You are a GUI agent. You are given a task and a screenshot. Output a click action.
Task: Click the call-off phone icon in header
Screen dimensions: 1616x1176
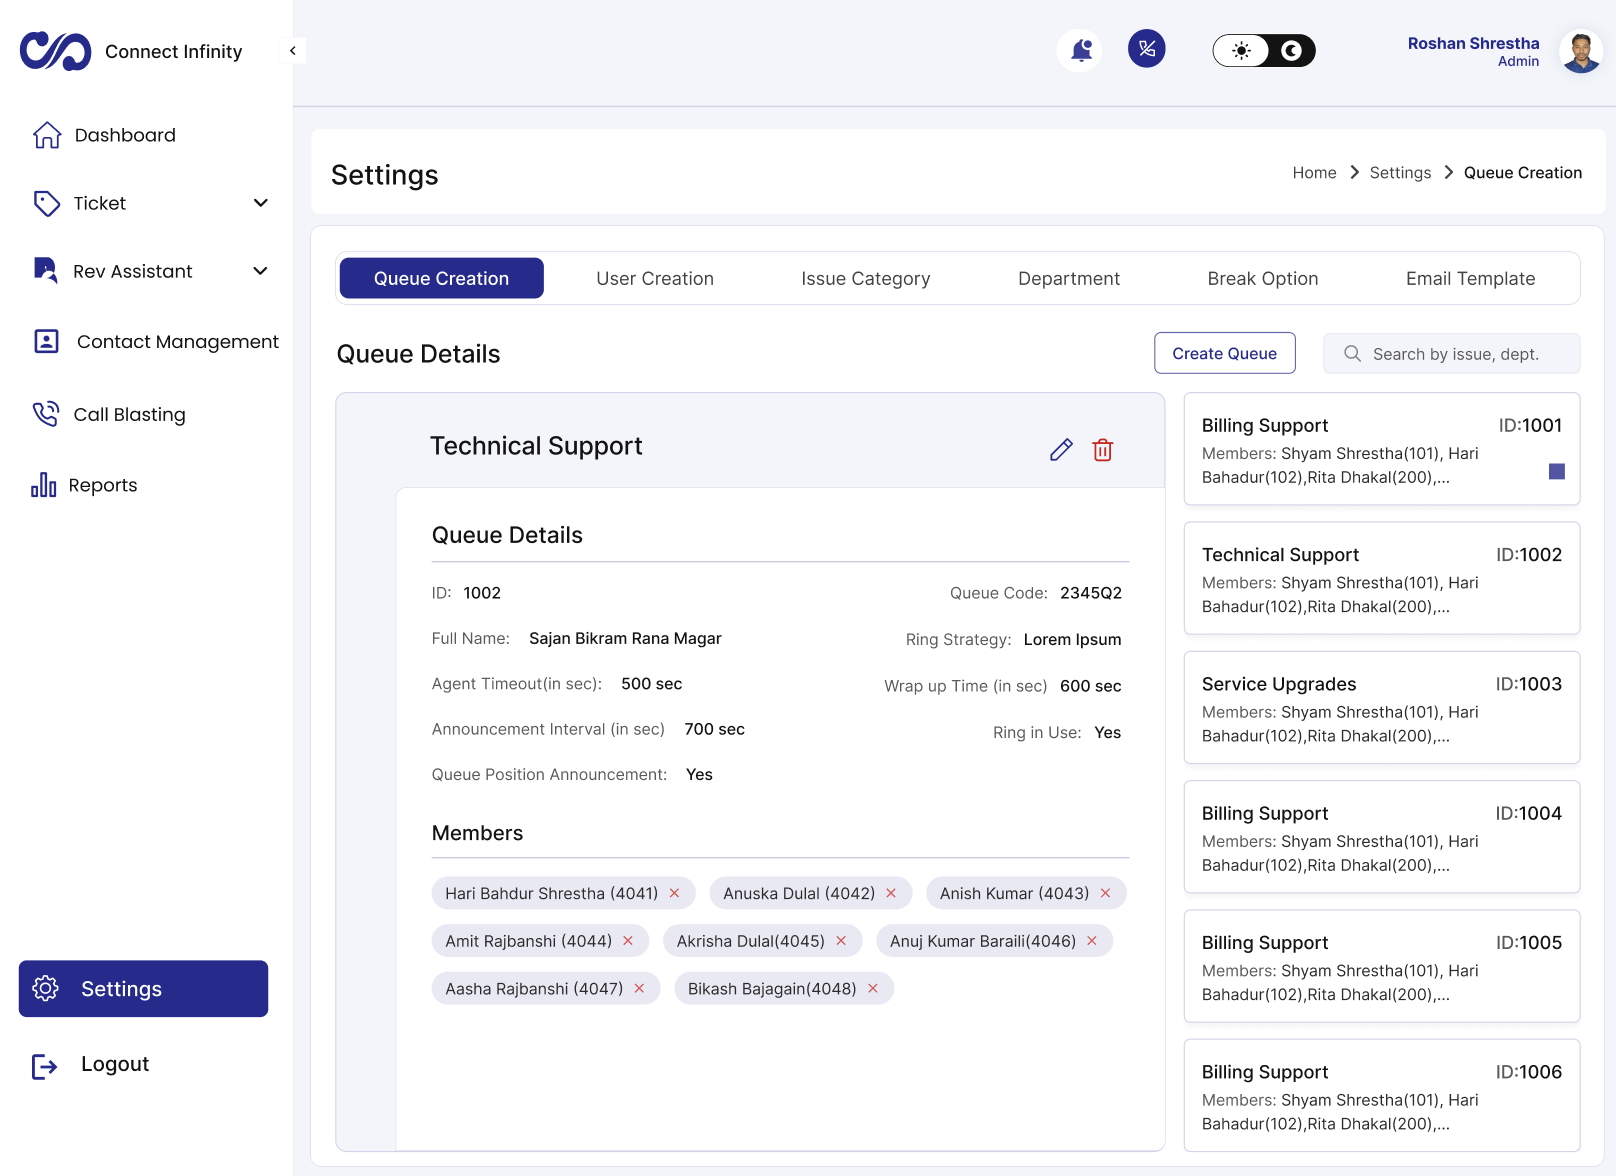pyautogui.click(x=1147, y=49)
